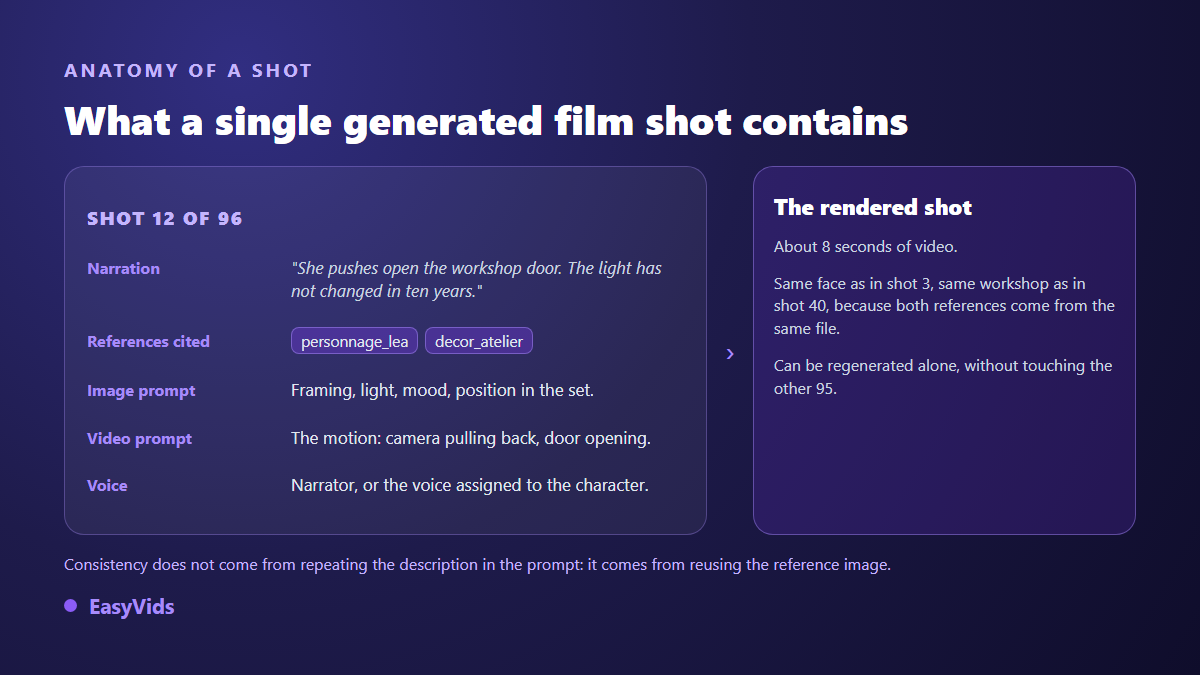This screenshot has height=675, width=1200.
Task: Click the 'ANATOMY OF A SHOT' heading label
Action: coord(188,71)
